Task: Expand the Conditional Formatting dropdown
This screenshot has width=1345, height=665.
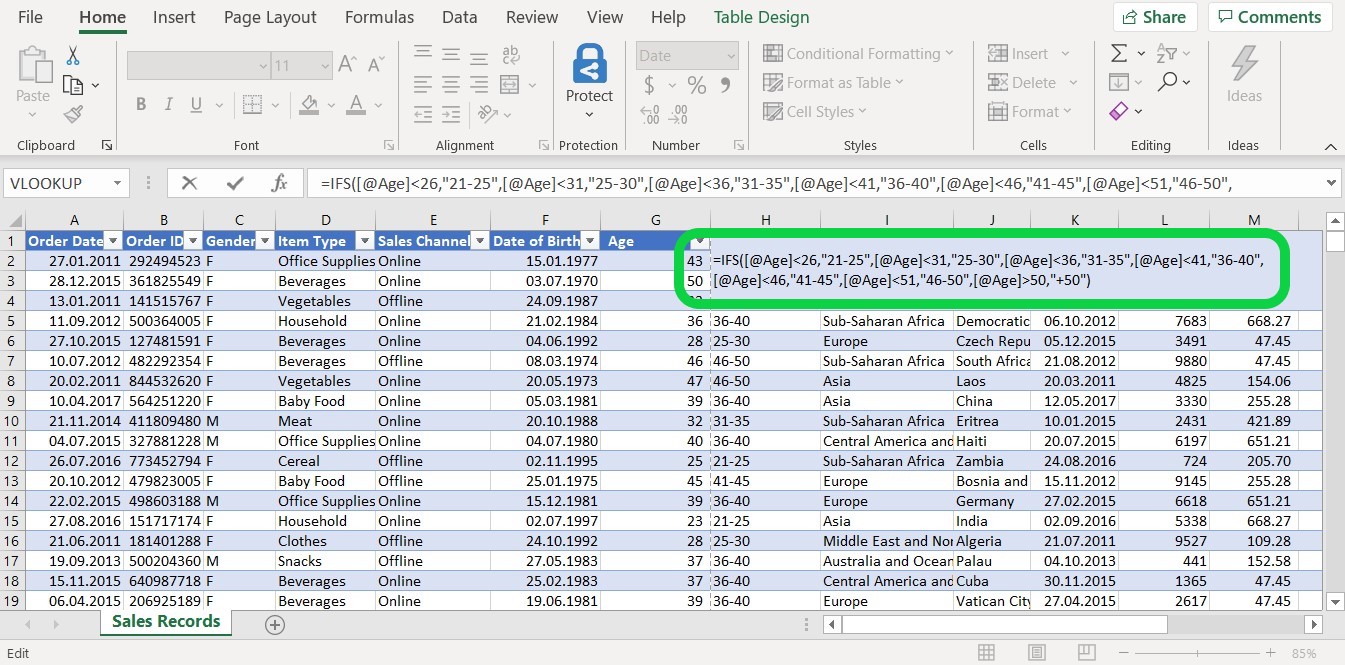Action: pos(858,53)
